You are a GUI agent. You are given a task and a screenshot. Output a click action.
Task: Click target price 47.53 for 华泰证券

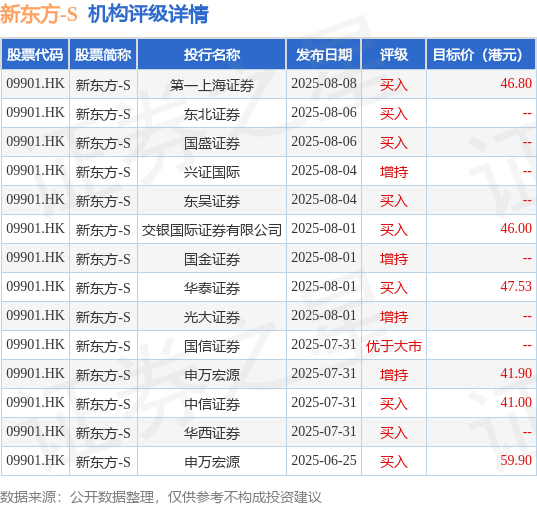click(516, 286)
